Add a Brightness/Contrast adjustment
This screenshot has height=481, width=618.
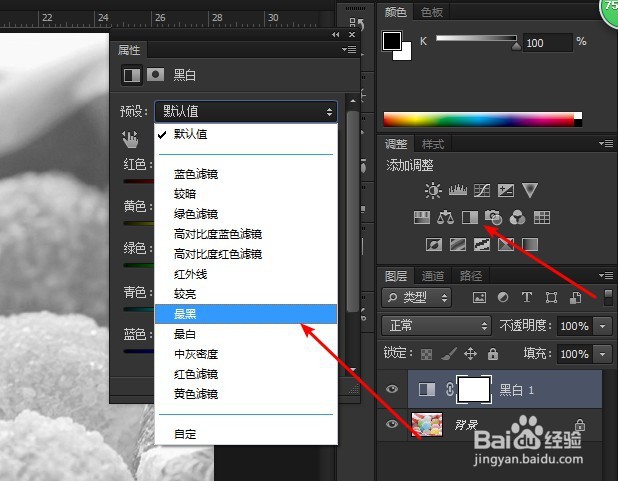pos(433,190)
